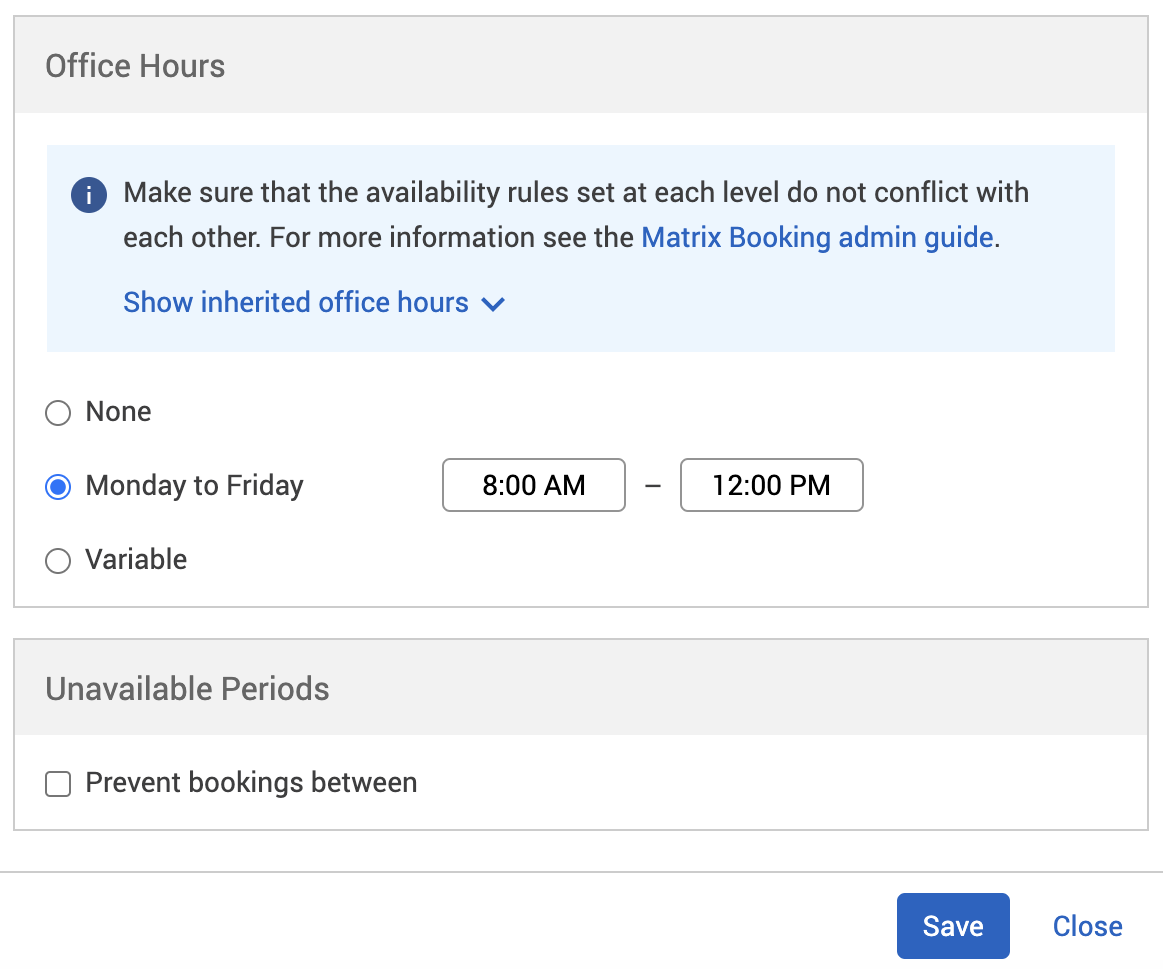Click the dash between the time fields
1163x969 pixels.
point(653,486)
